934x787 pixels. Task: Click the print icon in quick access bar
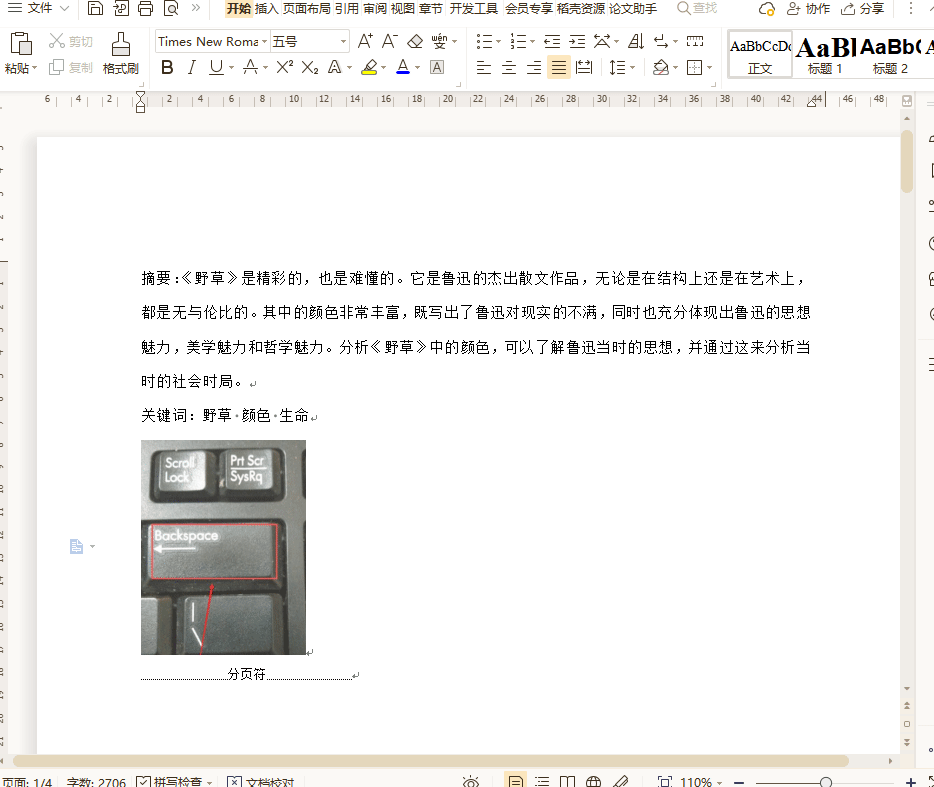coord(145,9)
